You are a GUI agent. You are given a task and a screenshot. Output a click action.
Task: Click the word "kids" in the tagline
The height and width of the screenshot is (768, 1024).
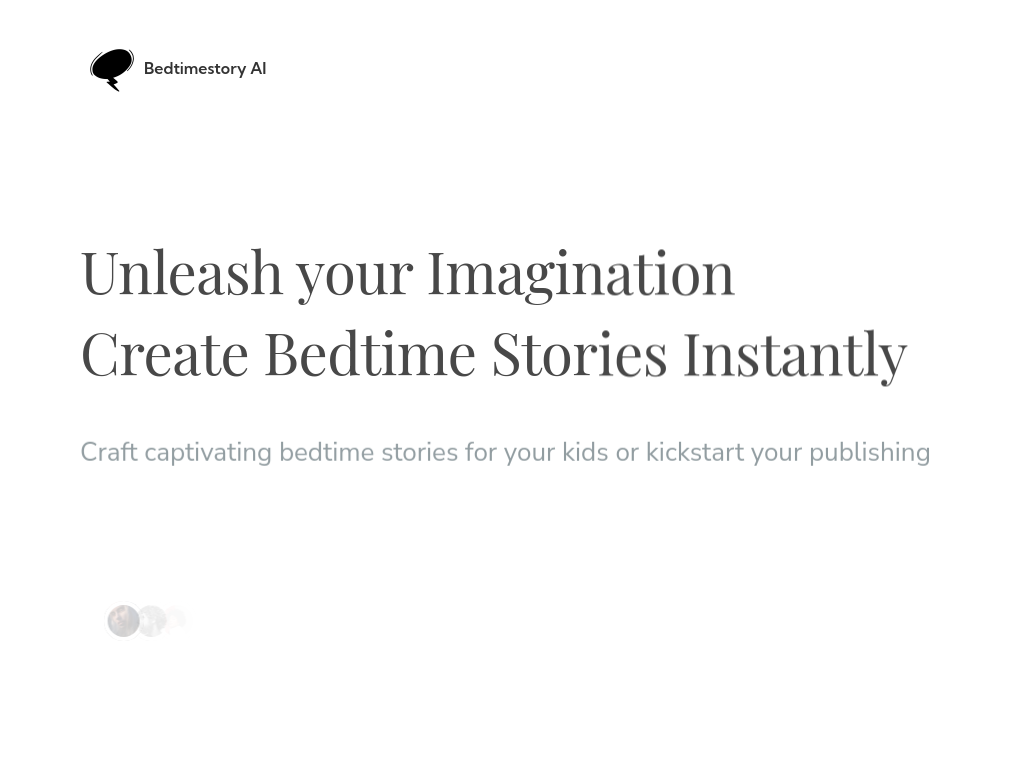pos(585,452)
